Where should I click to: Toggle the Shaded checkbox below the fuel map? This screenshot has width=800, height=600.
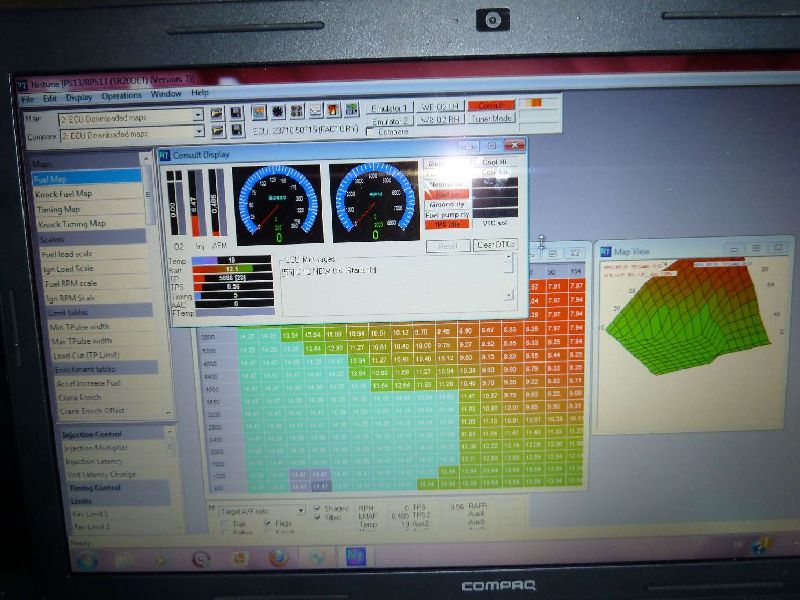[x=316, y=508]
